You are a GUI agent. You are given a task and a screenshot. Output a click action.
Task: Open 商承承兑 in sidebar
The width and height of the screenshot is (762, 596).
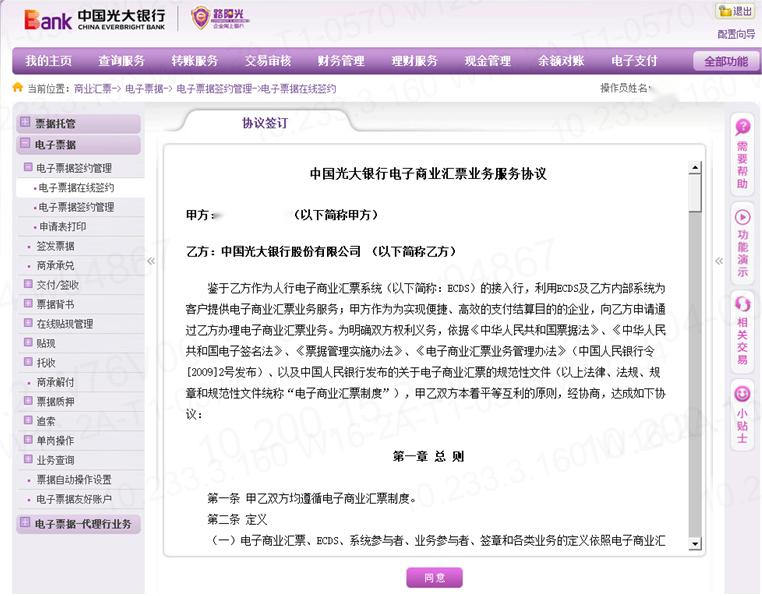coord(55,265)
